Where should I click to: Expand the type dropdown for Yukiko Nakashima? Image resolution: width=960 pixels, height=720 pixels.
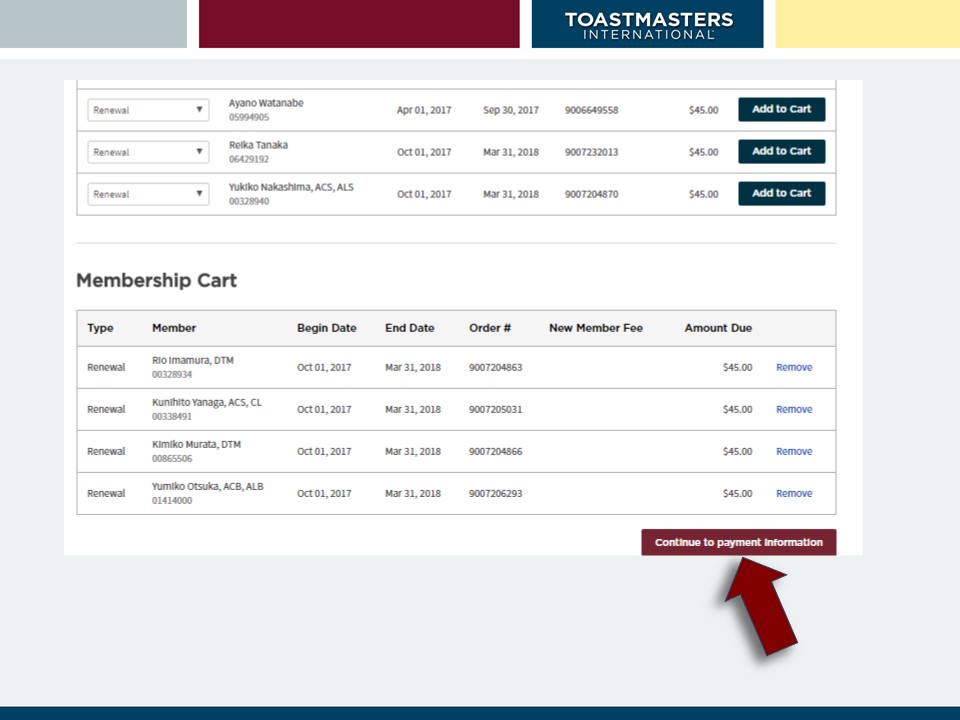(148, 194)
